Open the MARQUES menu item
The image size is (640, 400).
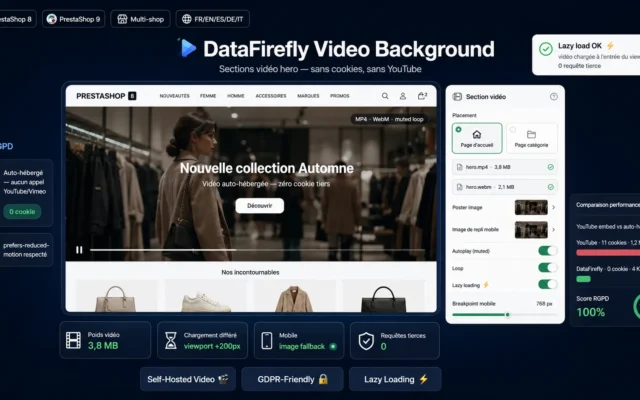308,96
